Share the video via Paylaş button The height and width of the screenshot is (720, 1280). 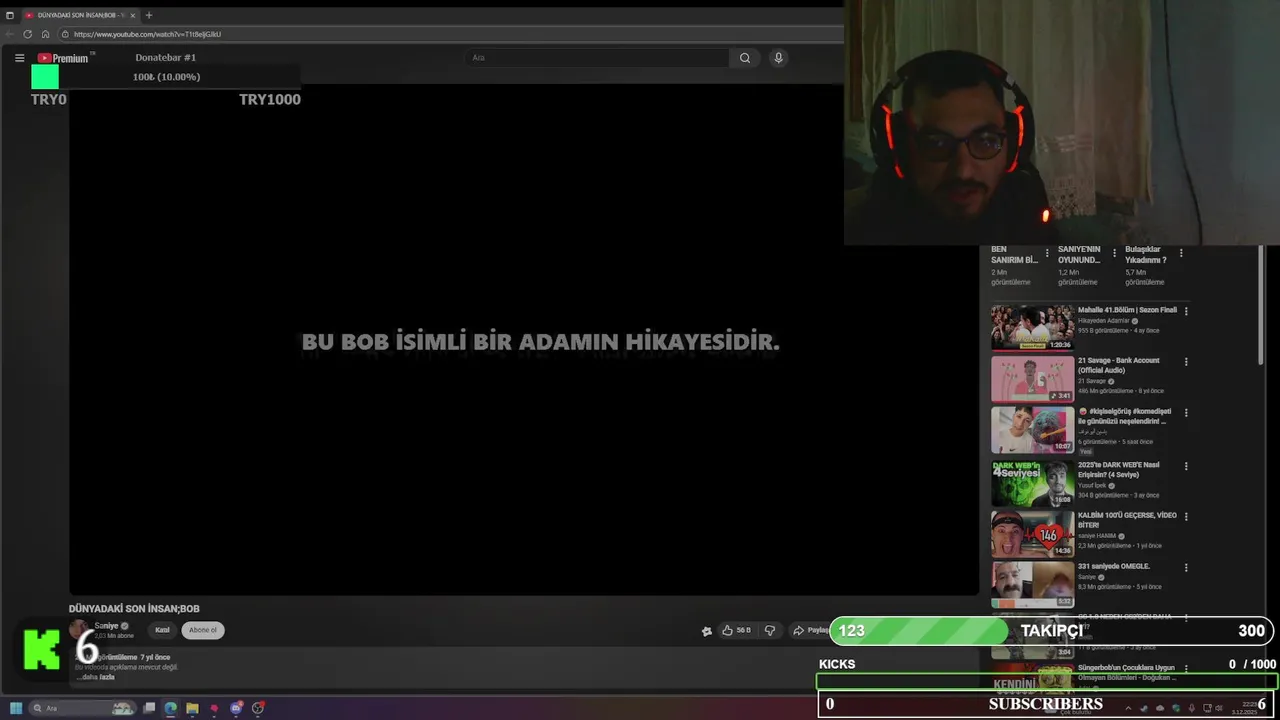(811, 630)
